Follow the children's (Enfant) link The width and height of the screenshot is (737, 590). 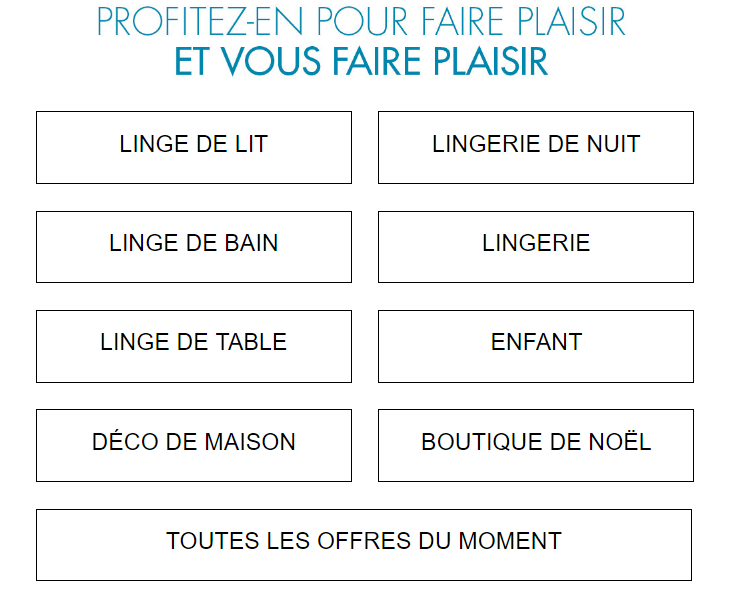[x=535, y=345]
